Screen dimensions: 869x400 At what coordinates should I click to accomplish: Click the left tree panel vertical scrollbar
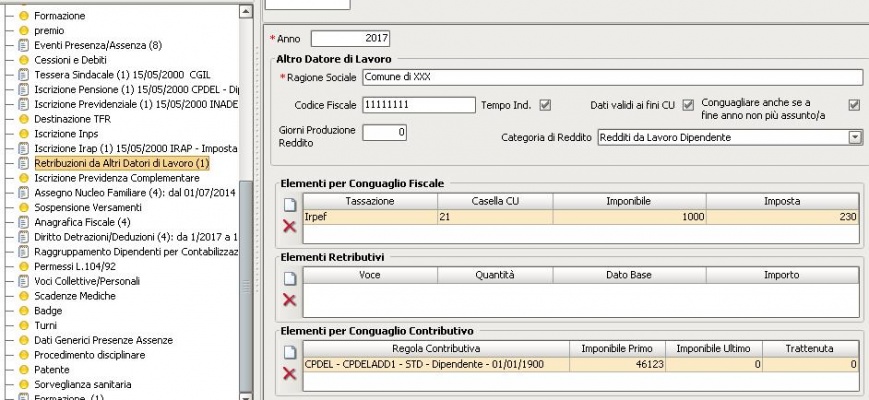246,250
